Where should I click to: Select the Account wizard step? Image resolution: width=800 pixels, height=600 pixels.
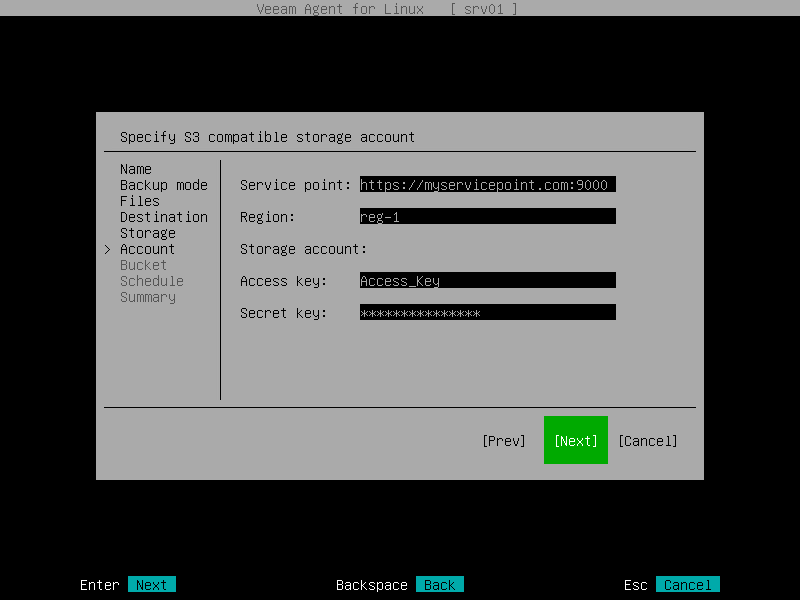tap(147, 249)
